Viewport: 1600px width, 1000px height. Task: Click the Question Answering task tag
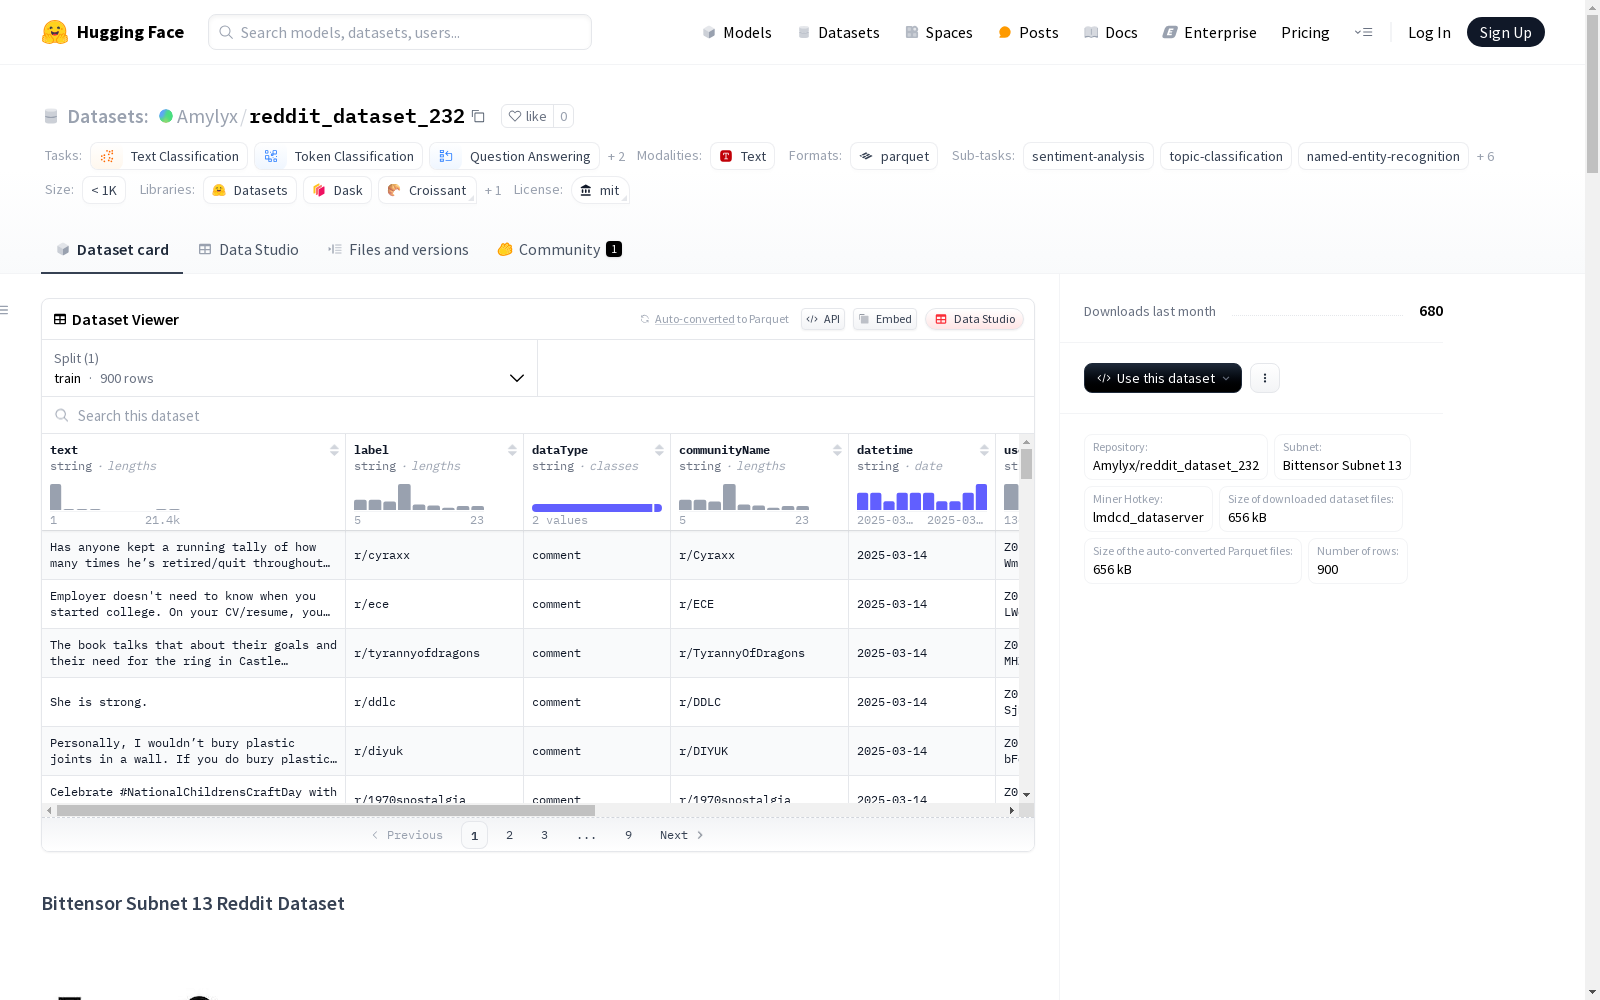[514, 157]
